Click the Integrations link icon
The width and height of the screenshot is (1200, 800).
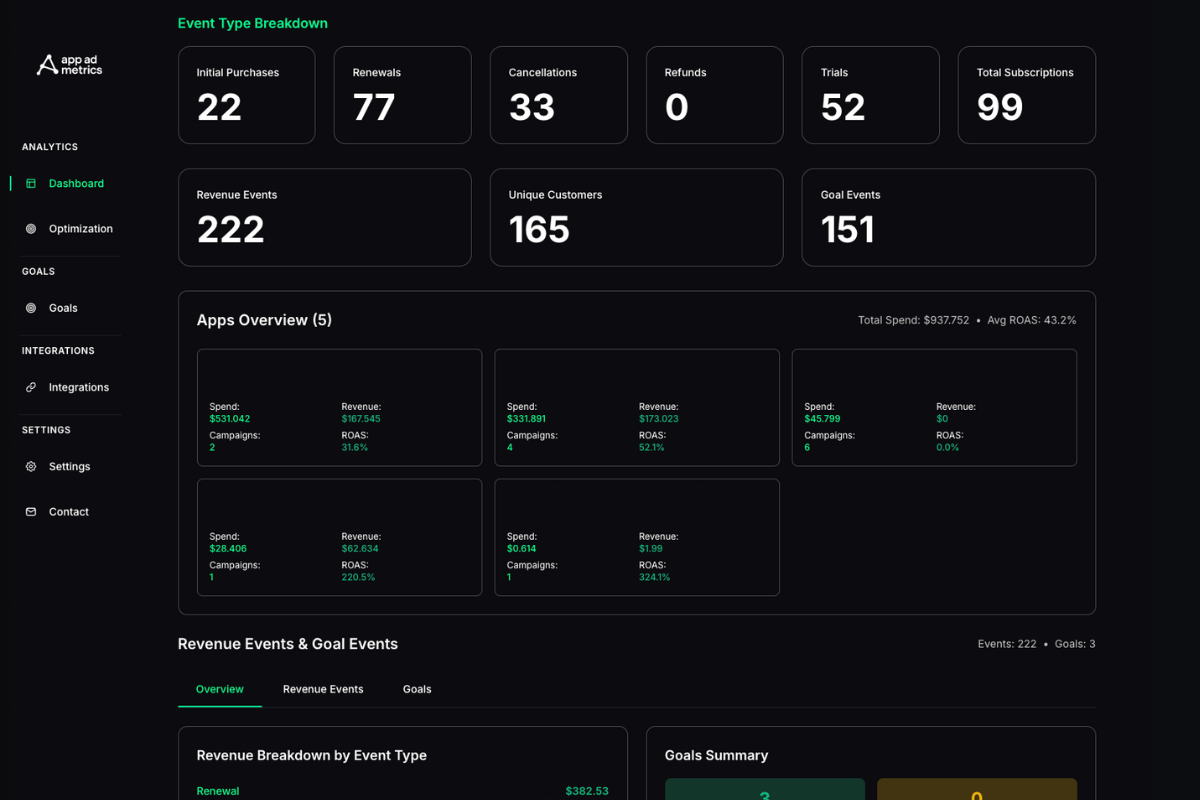[31, 387]
